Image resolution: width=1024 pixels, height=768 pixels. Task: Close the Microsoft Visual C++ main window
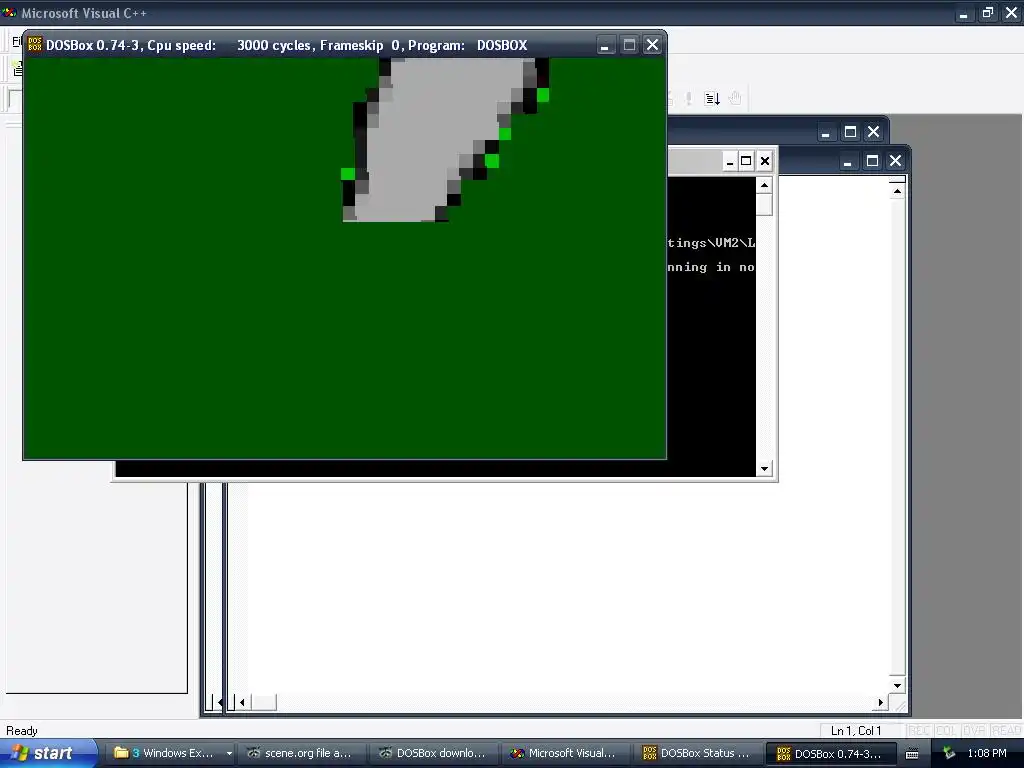(x=1011, y=13)
